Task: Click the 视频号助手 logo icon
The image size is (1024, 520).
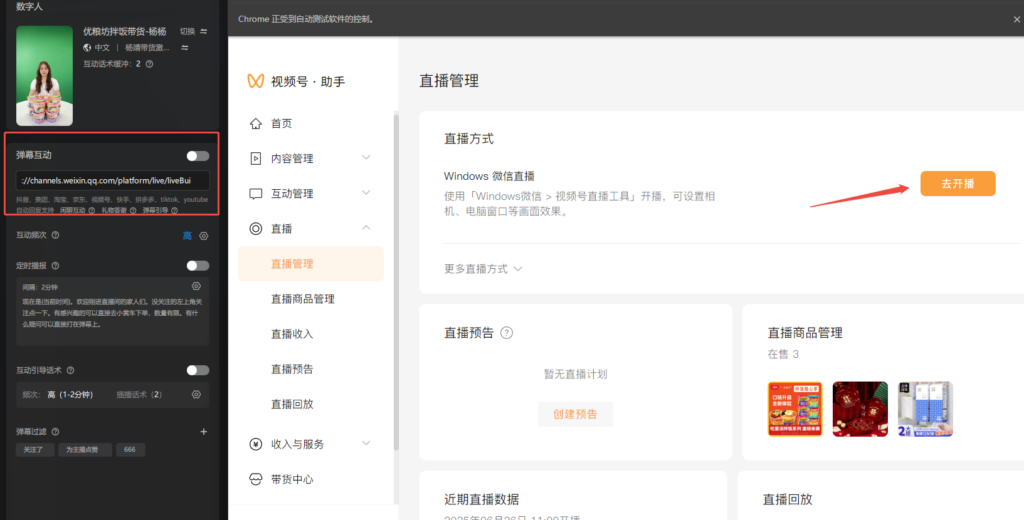Action: point(255,82)
